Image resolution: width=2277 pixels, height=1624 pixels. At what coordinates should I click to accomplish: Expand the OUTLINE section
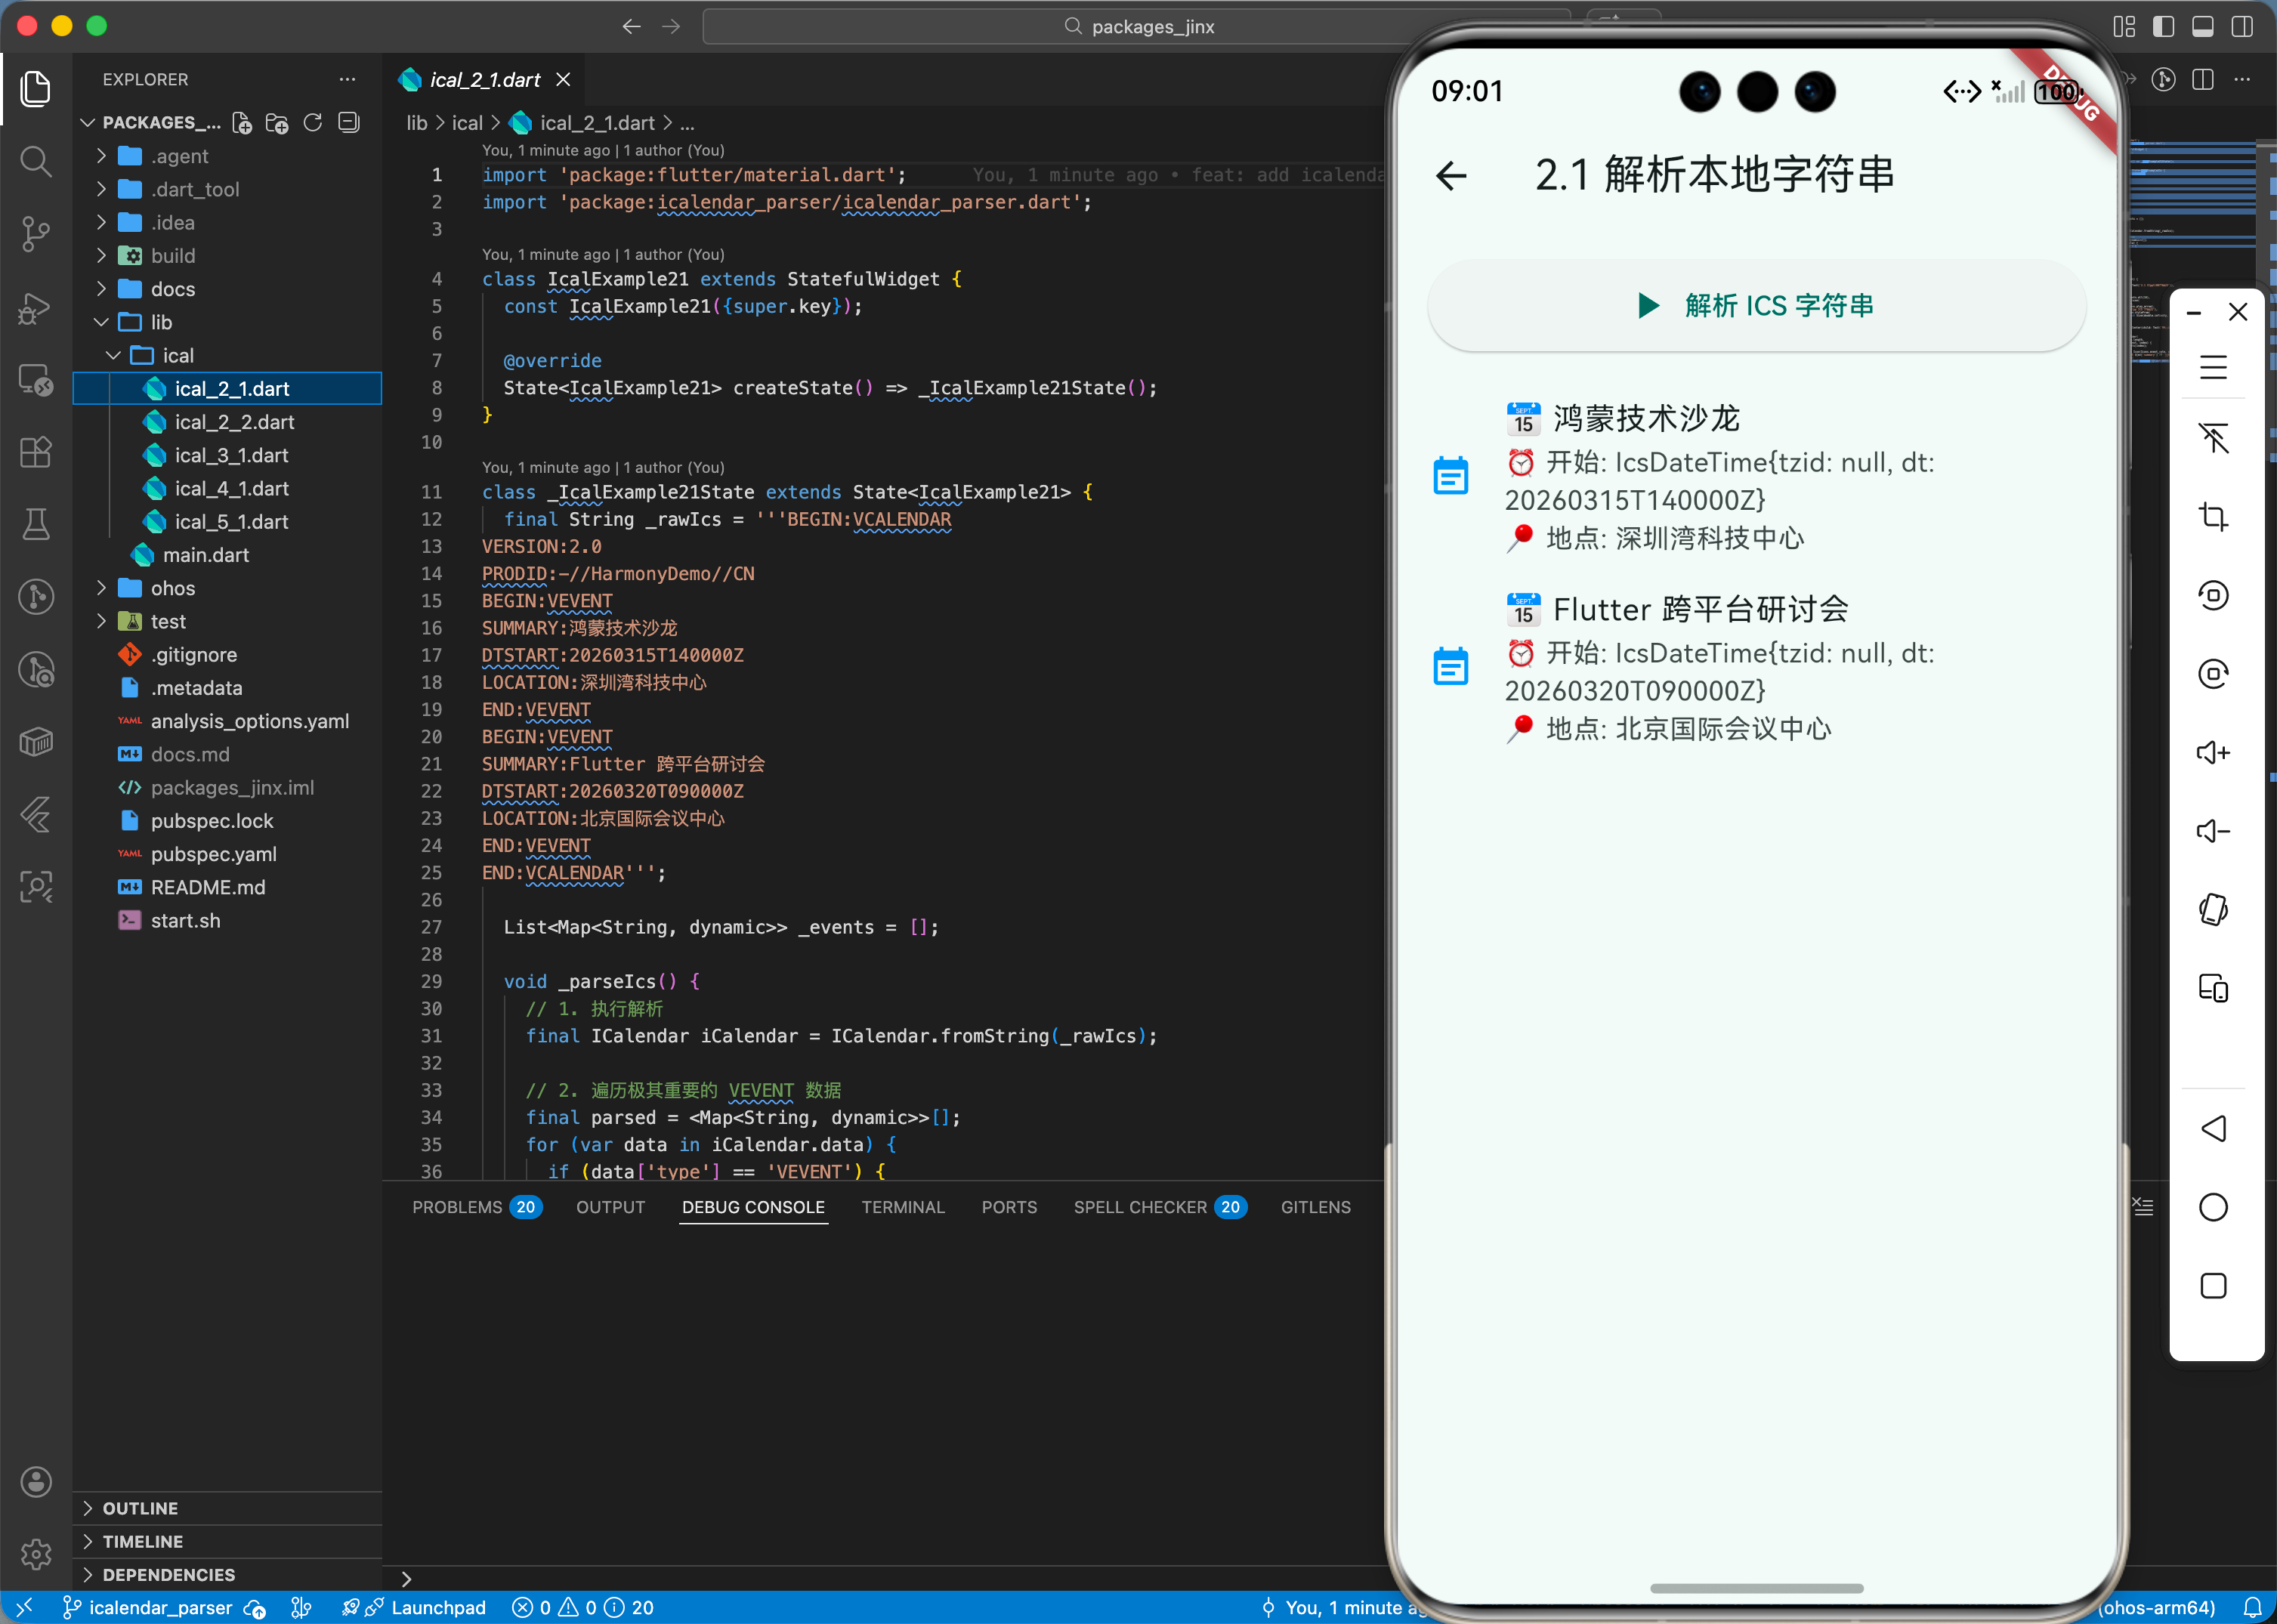click(x=140, y=1508)
